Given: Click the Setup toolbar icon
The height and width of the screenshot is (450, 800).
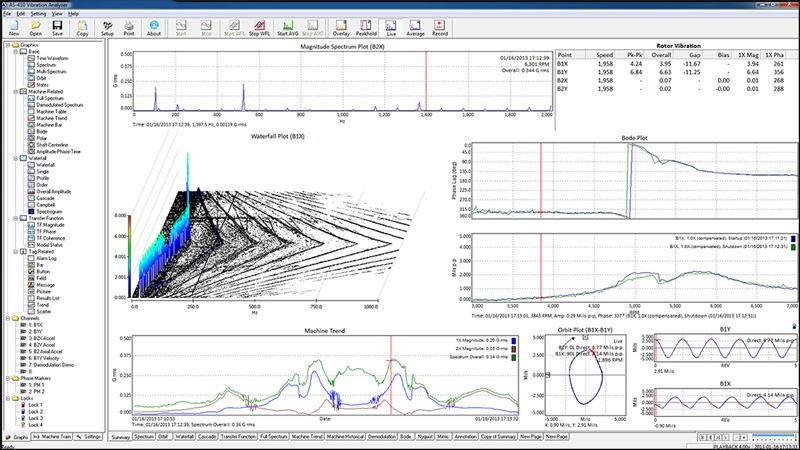Looking at the screenshot, I should (107, 28).
